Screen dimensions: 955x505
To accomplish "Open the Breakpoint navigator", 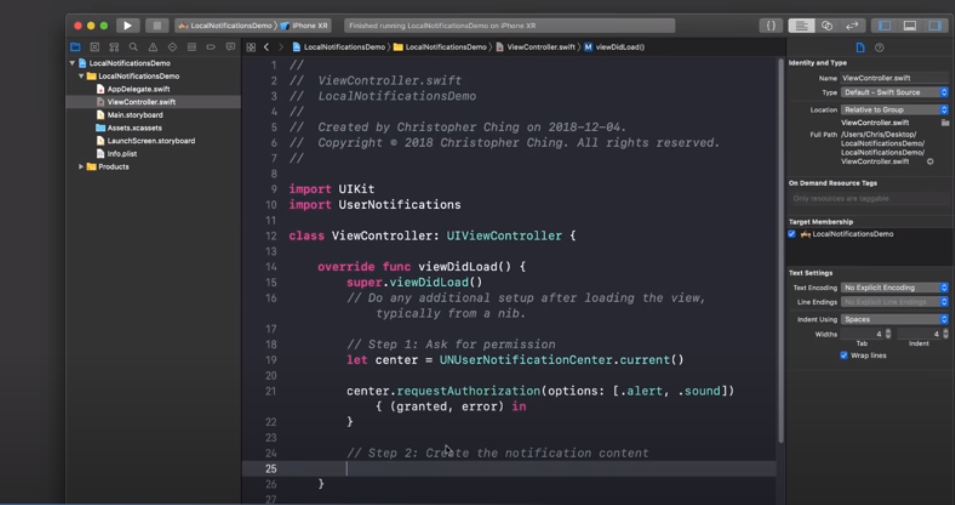I will click(x=211, y=47).
